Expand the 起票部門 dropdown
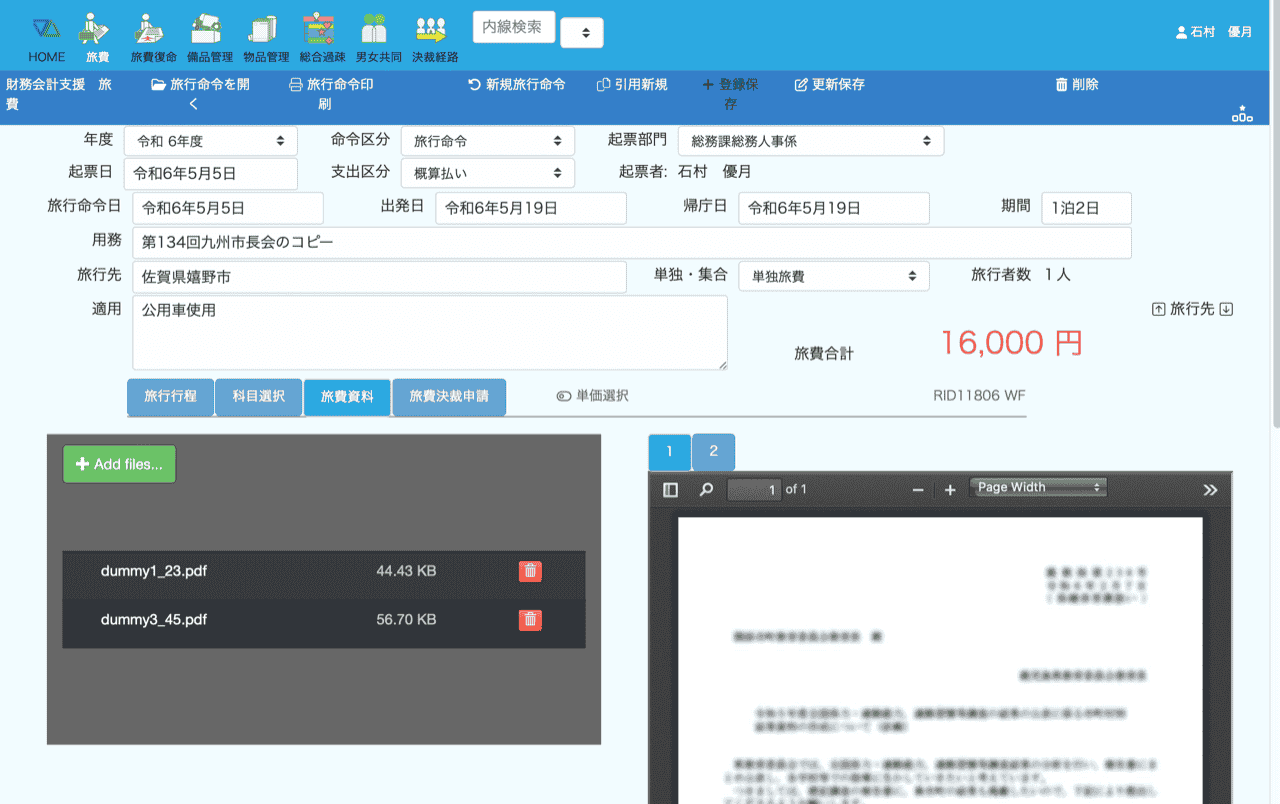1280x804 pixels. (810, 142)
